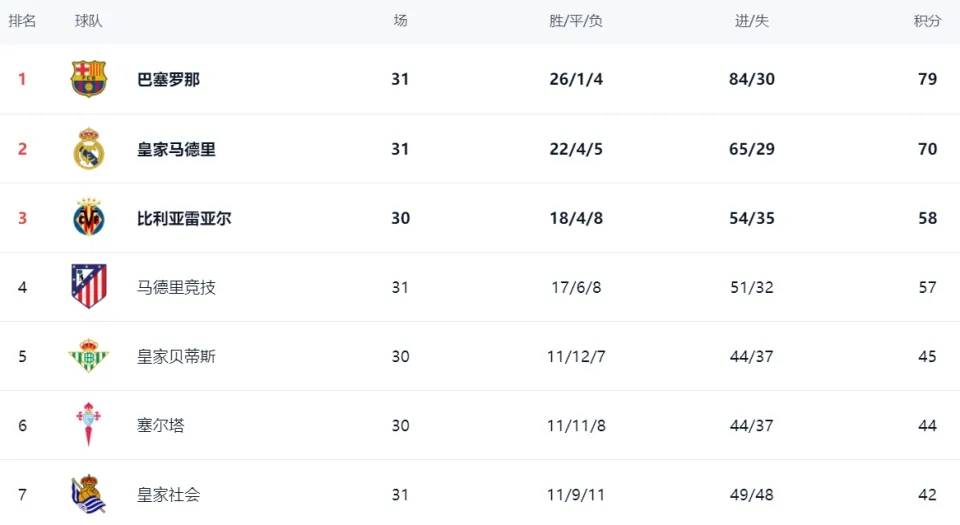Select the 皇家贝蒂斯 team name
Viewport: 960px width, 525px height.
[176, 356]
